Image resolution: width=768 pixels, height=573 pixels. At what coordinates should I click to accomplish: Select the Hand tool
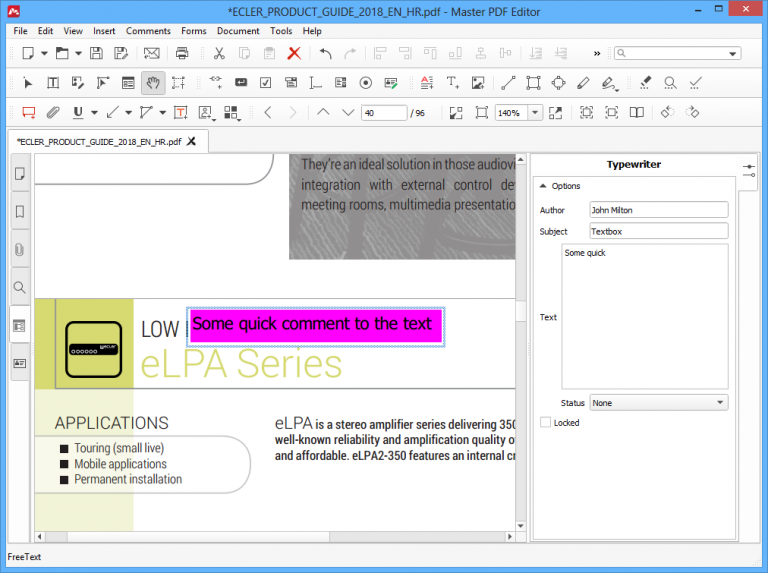point(153,83)
